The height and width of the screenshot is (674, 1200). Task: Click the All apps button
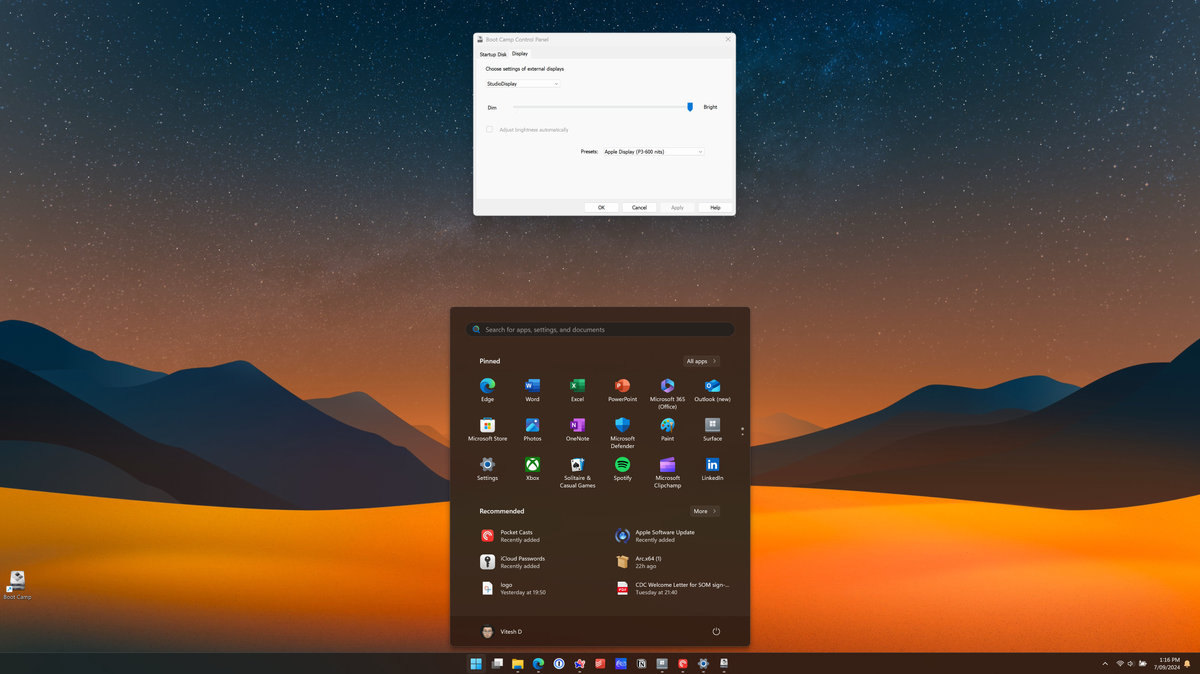point(701,361)
